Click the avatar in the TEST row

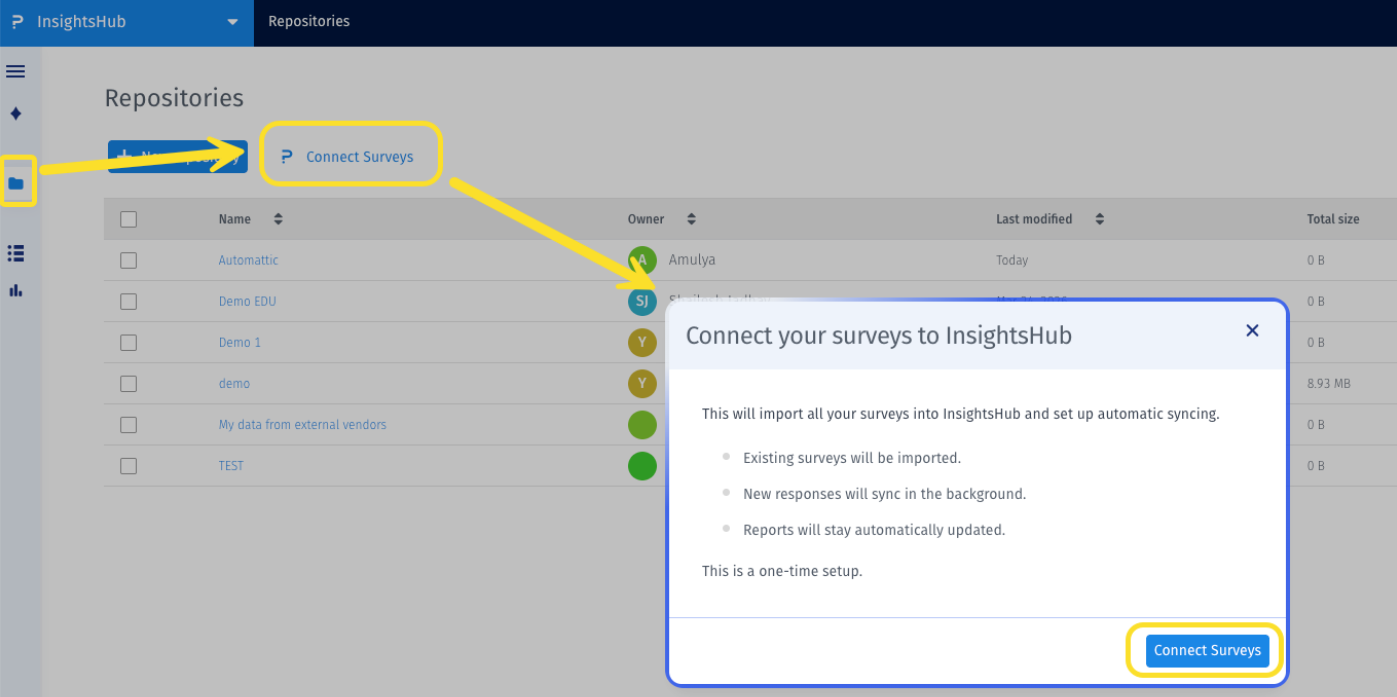tap(642, 465)
